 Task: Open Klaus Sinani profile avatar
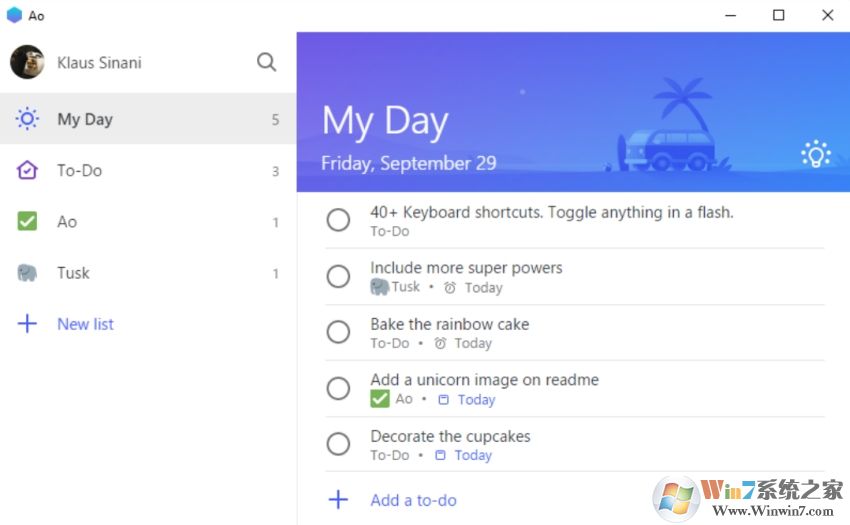pyautogui.click(x=27, y=62)
